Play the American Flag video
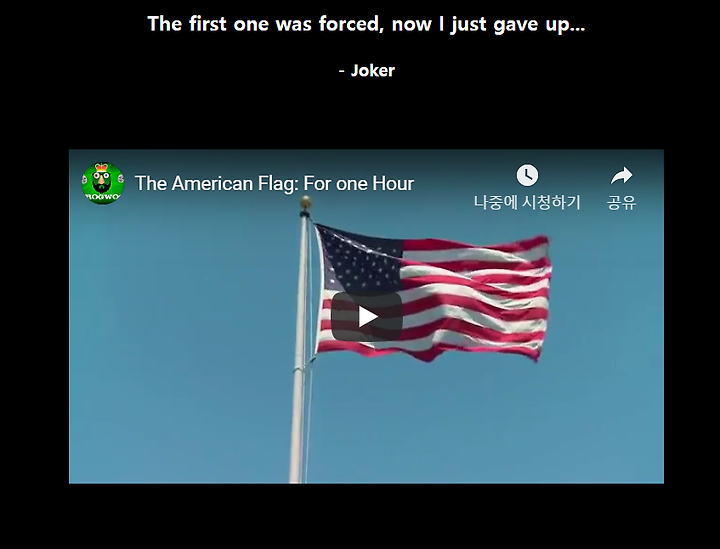Viewport: 720px width, 549px height. 366,317
